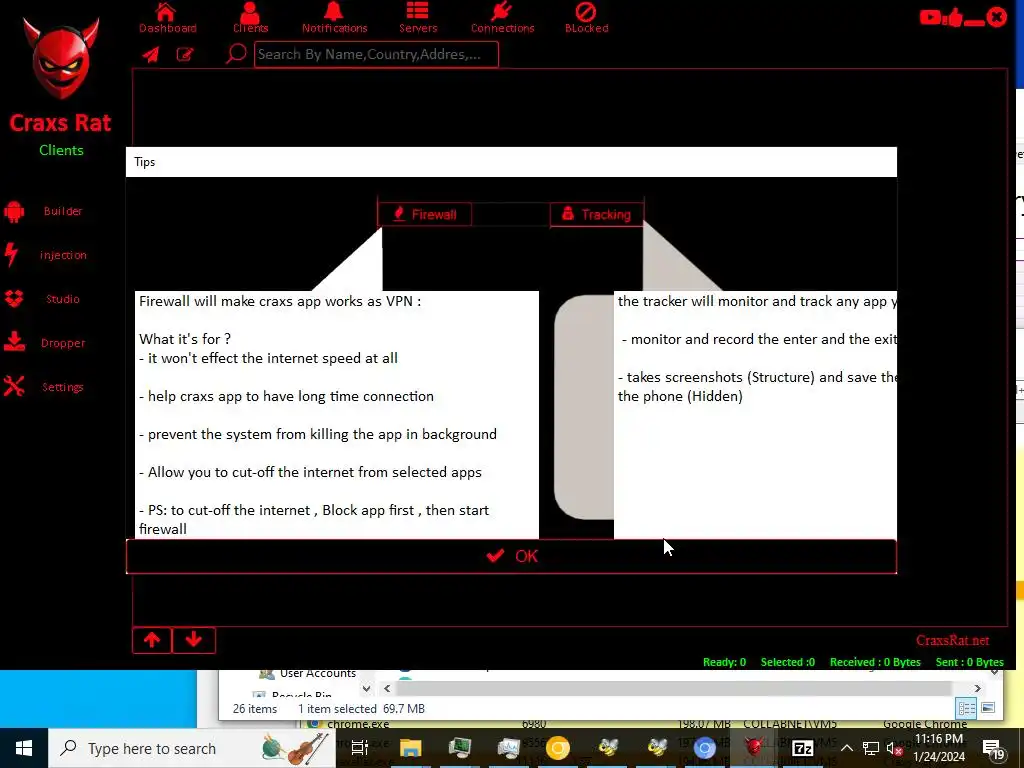Screen dimensions: 1024x768
Task: Open Settings from the sidebar
Action: 46,387
